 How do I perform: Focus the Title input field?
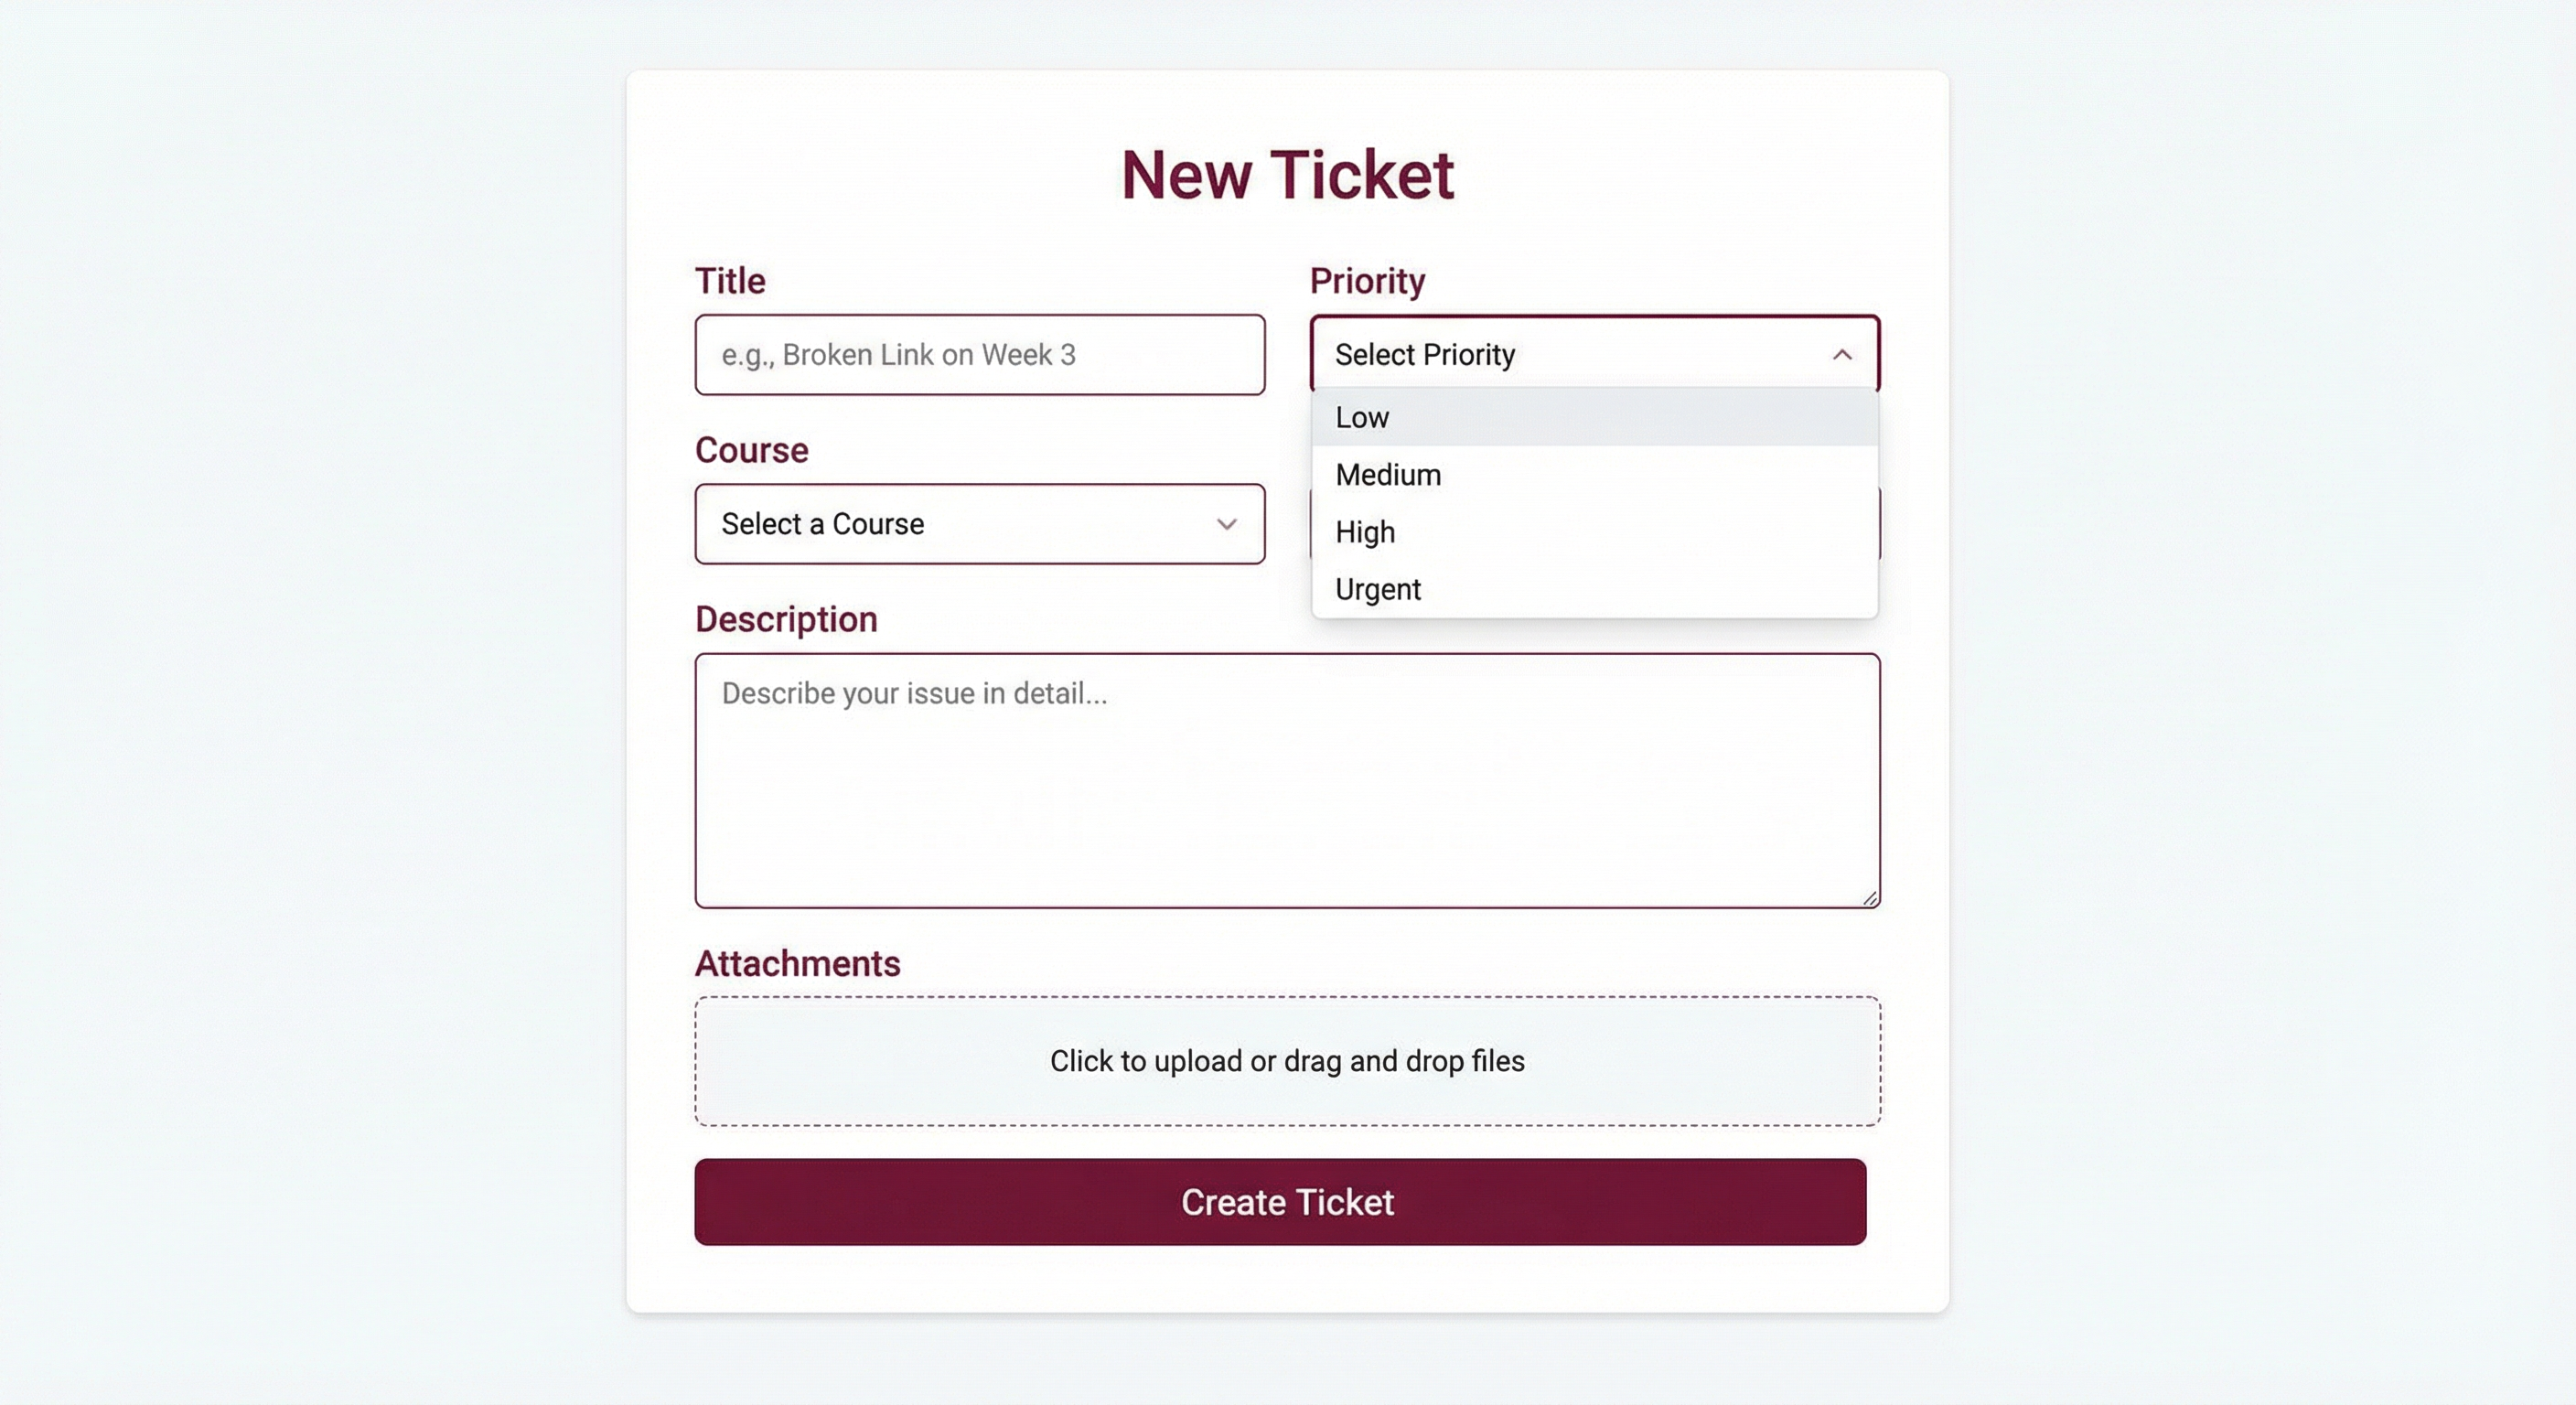point(980,355)
